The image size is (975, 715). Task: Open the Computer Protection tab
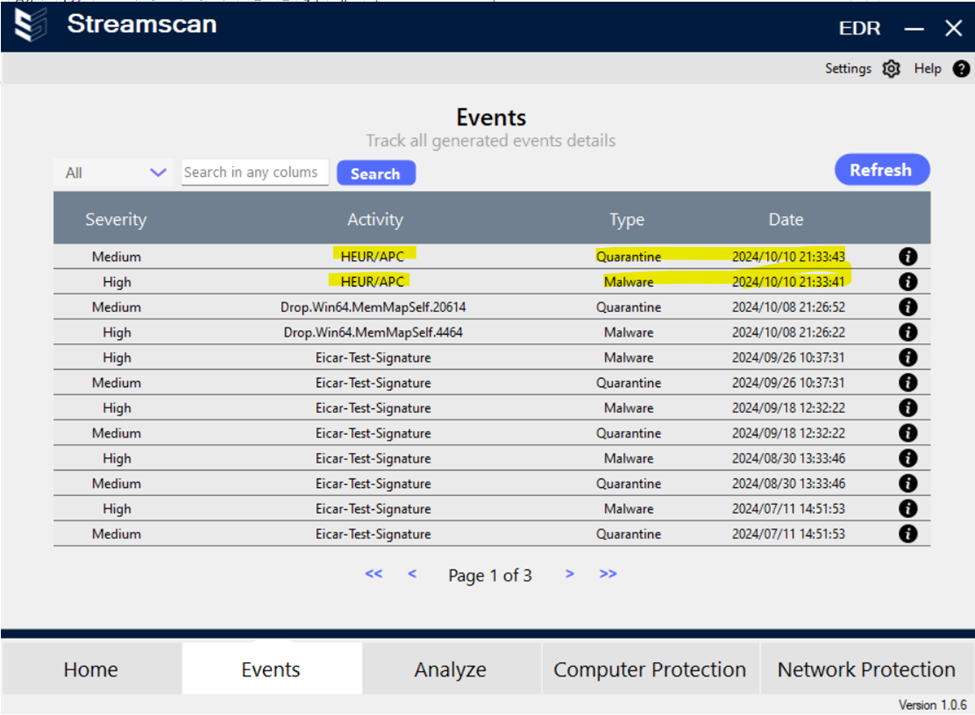click(x=650, y=669)
